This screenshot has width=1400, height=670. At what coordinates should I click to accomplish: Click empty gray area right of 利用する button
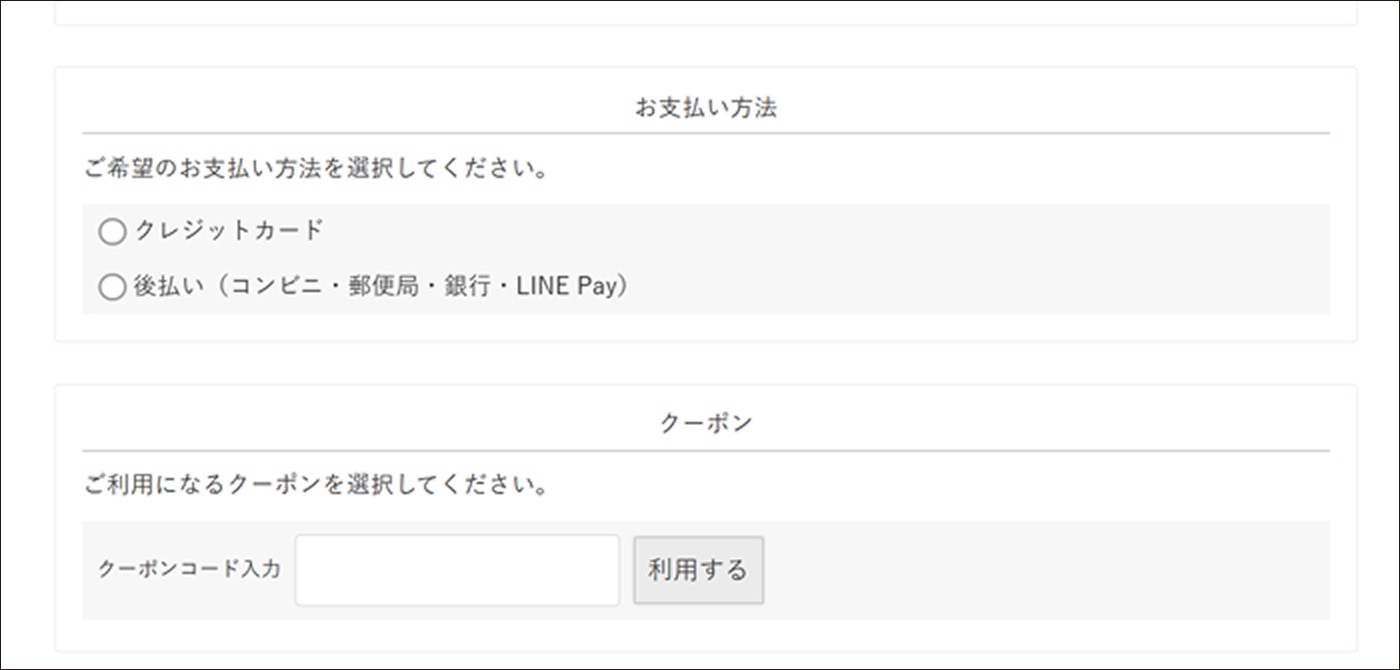1040,570
